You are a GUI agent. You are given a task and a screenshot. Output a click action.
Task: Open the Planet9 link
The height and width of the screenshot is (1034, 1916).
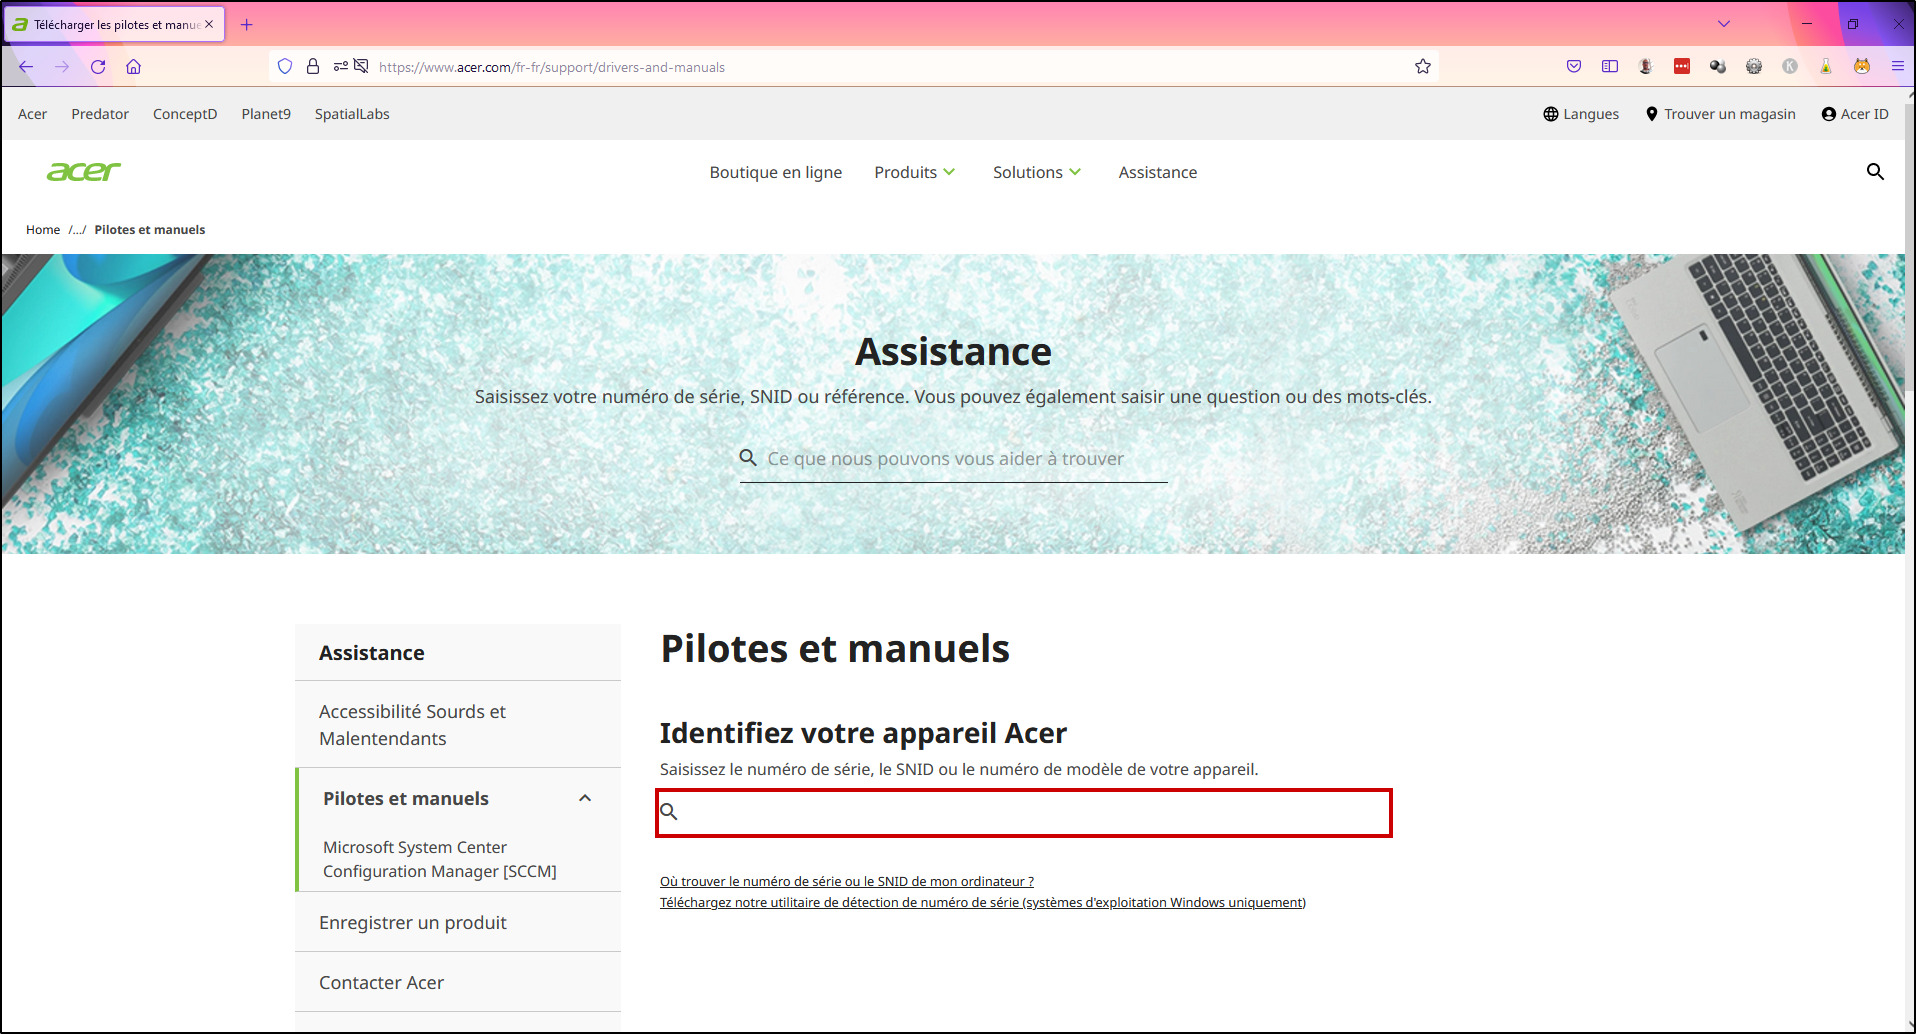[266, 114]
